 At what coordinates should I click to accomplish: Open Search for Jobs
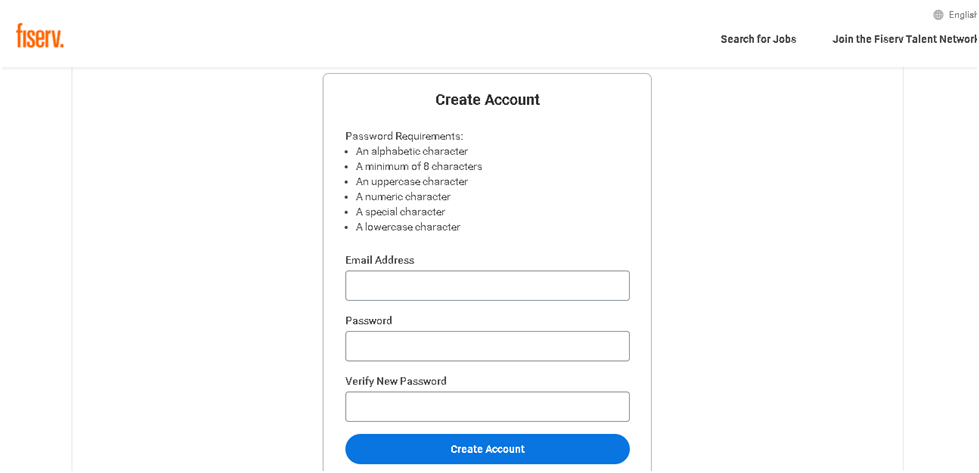coord(758,40)
